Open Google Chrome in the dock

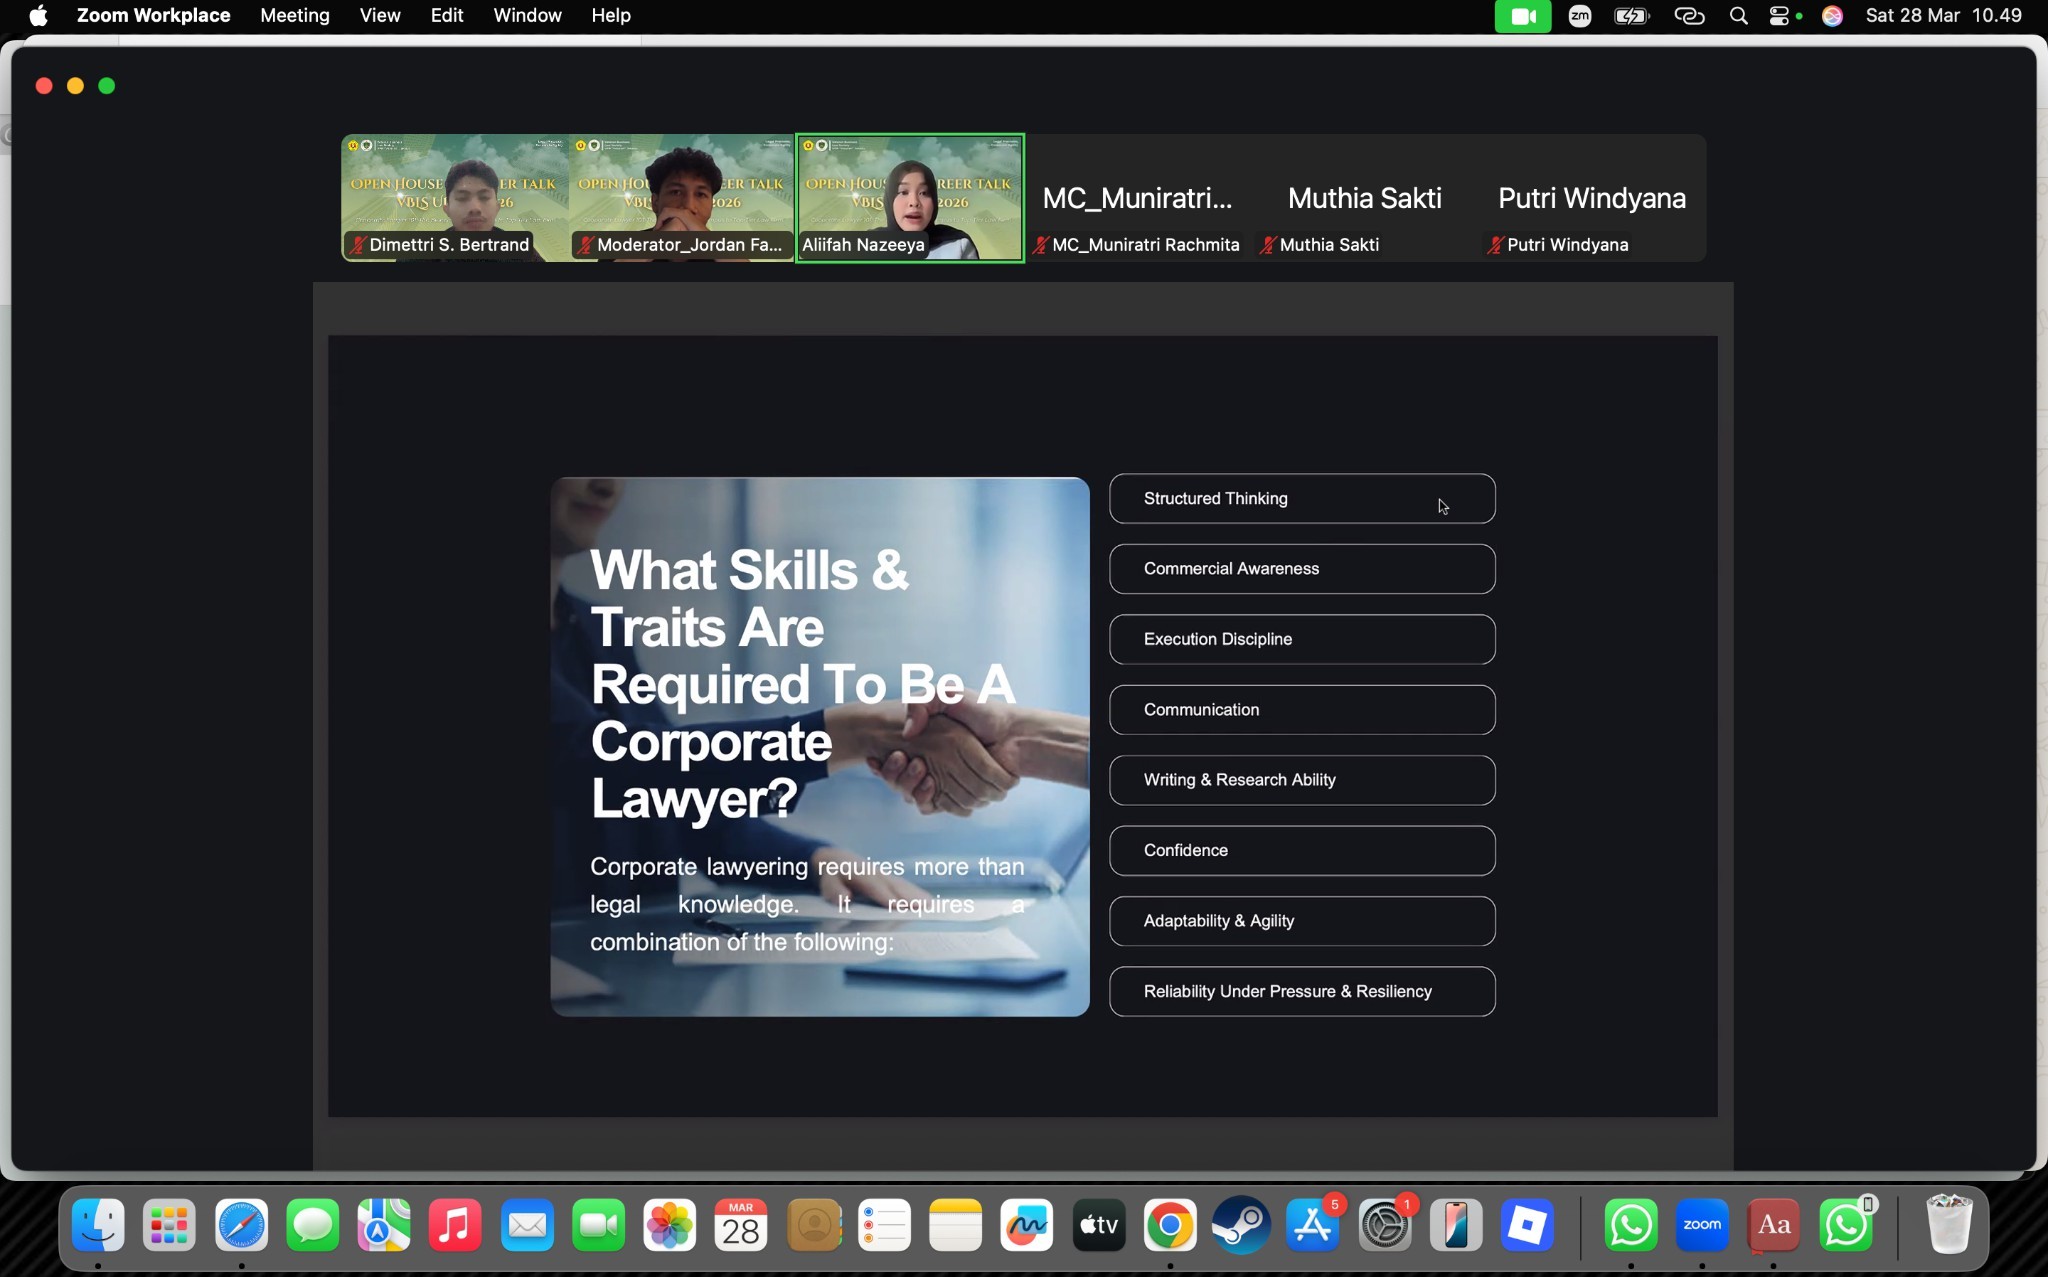(1170, 1225)
